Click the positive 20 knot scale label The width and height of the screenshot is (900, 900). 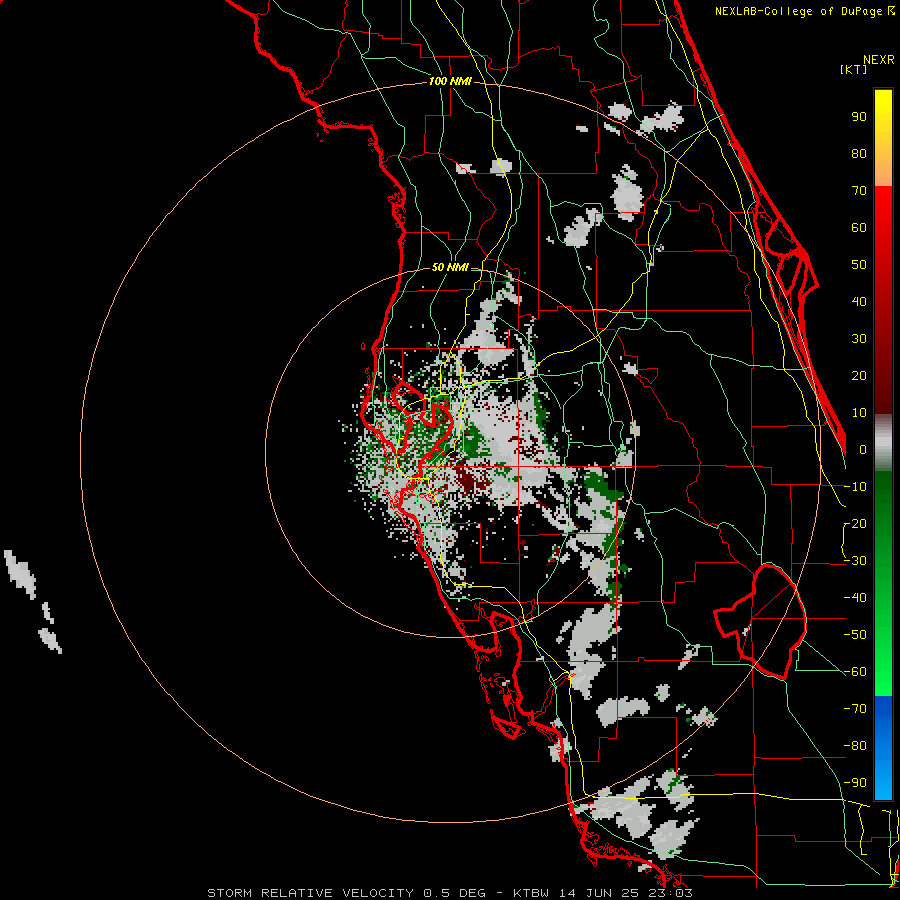pyautogui.click(x=859, y=376)
